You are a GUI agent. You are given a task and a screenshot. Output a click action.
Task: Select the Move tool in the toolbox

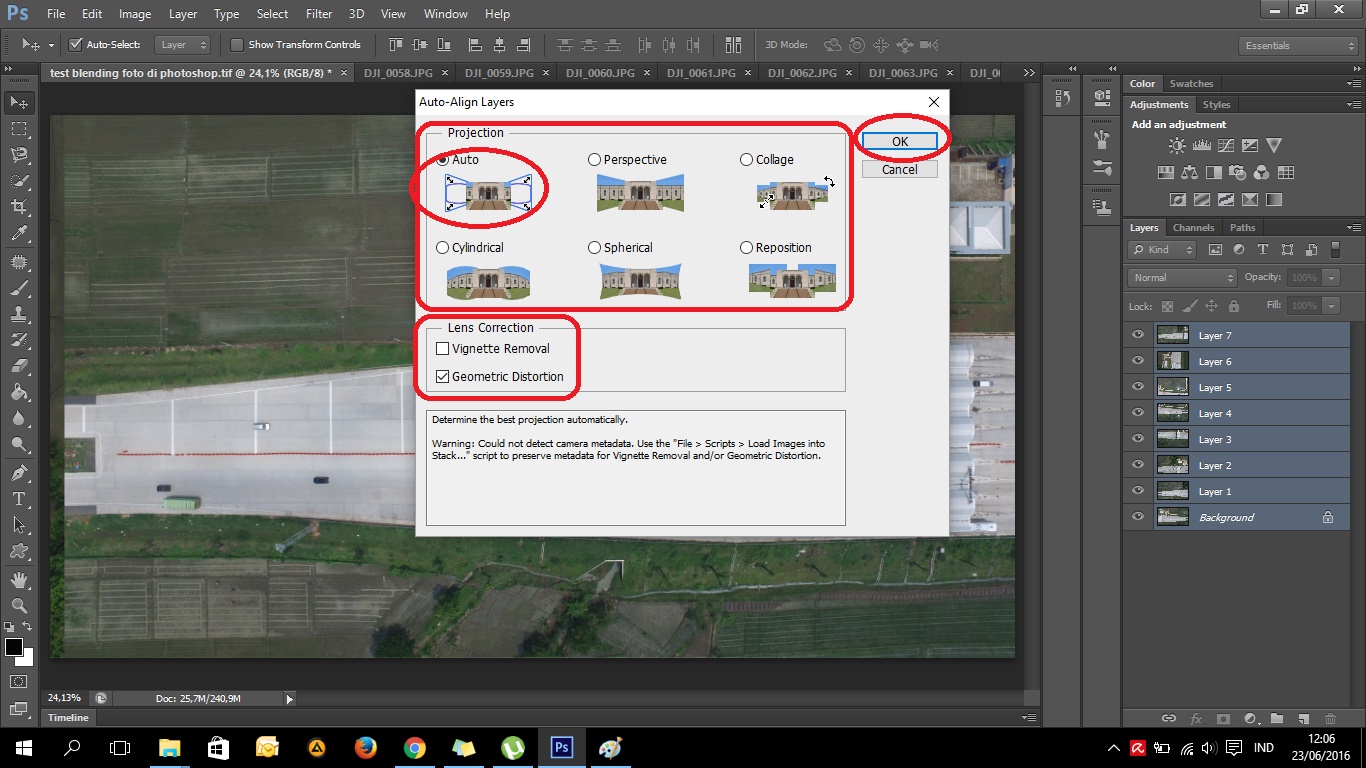pos(19,103)
